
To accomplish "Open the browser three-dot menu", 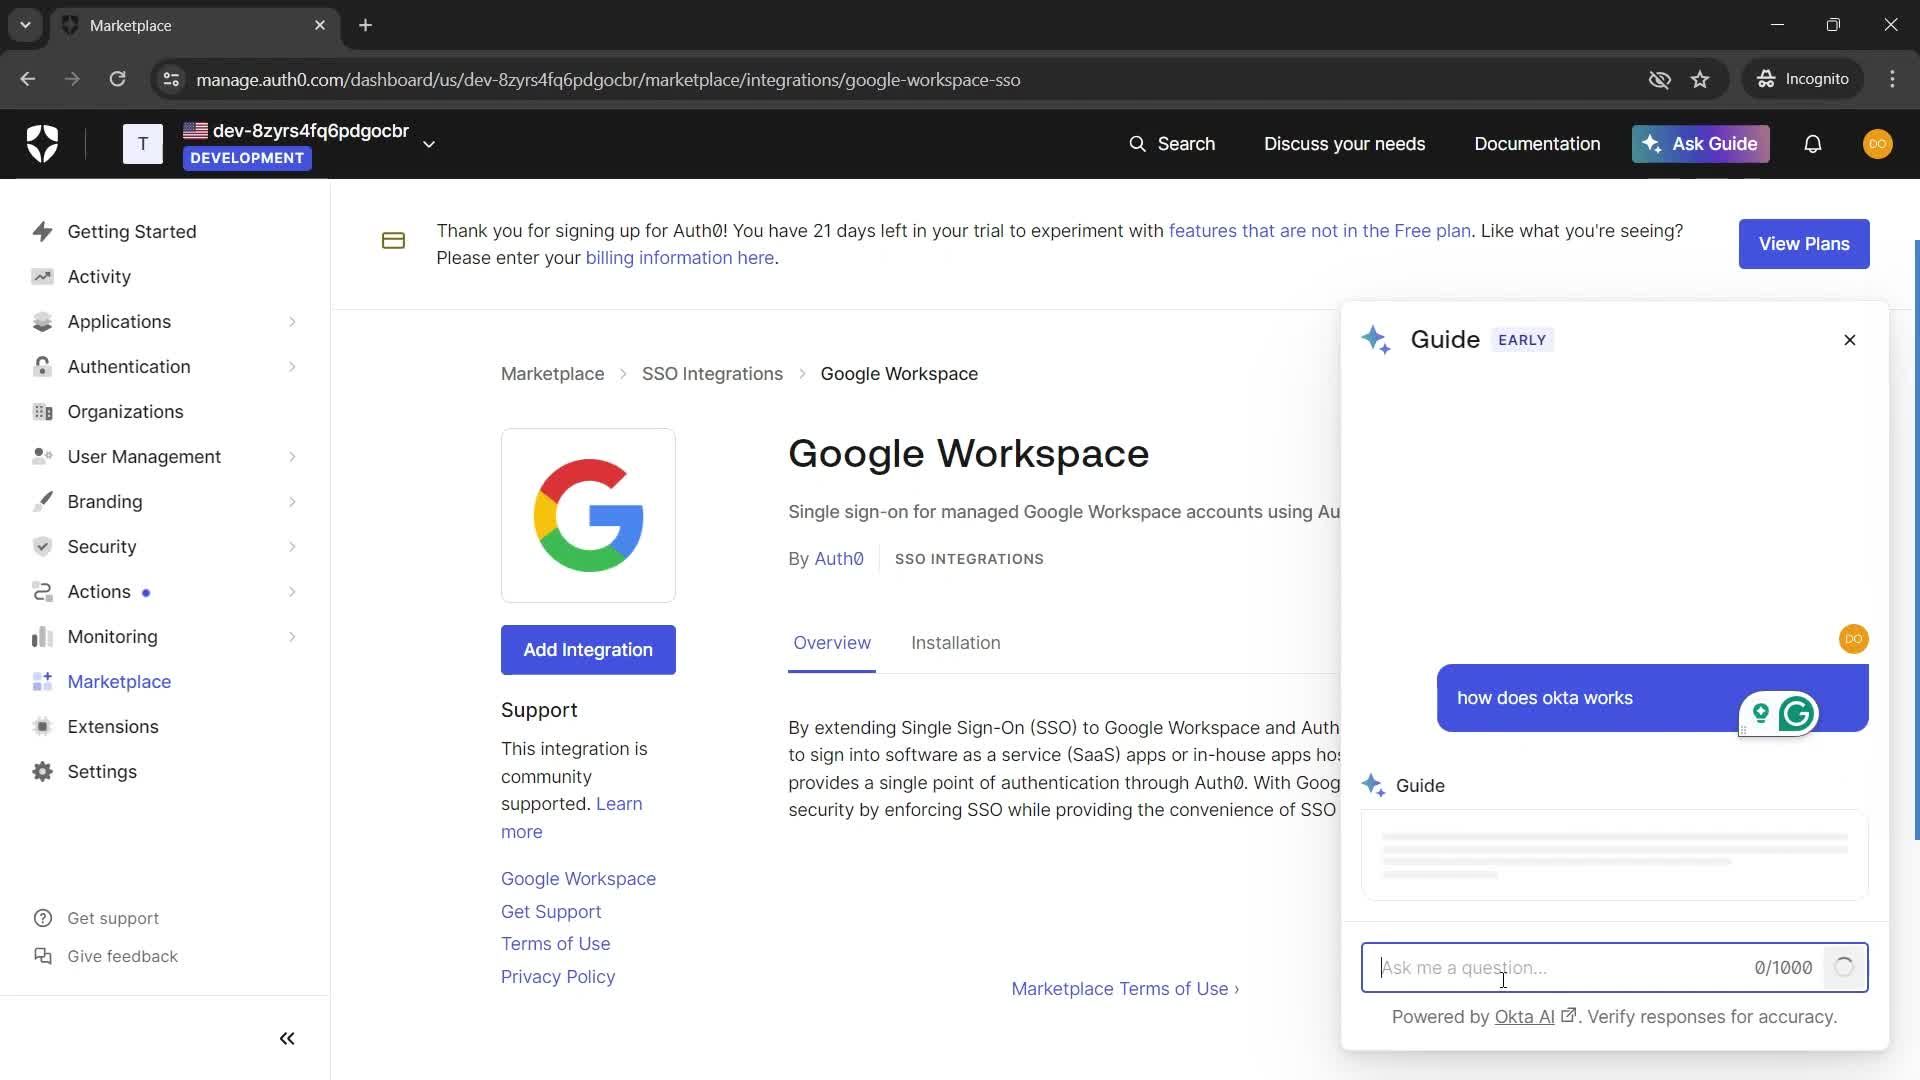I will 1892,79.
